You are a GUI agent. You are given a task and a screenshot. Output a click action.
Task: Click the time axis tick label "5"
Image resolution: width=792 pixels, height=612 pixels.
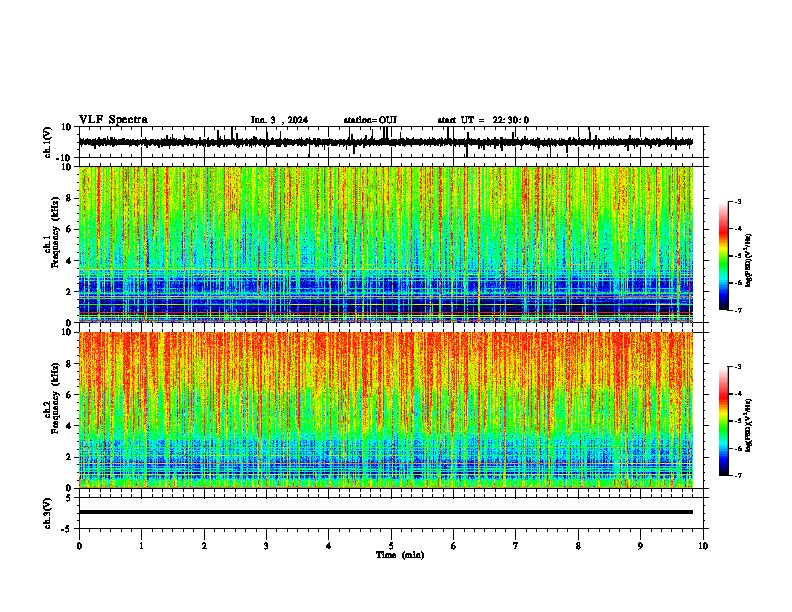pyautogui.click(x=391, y=546)
